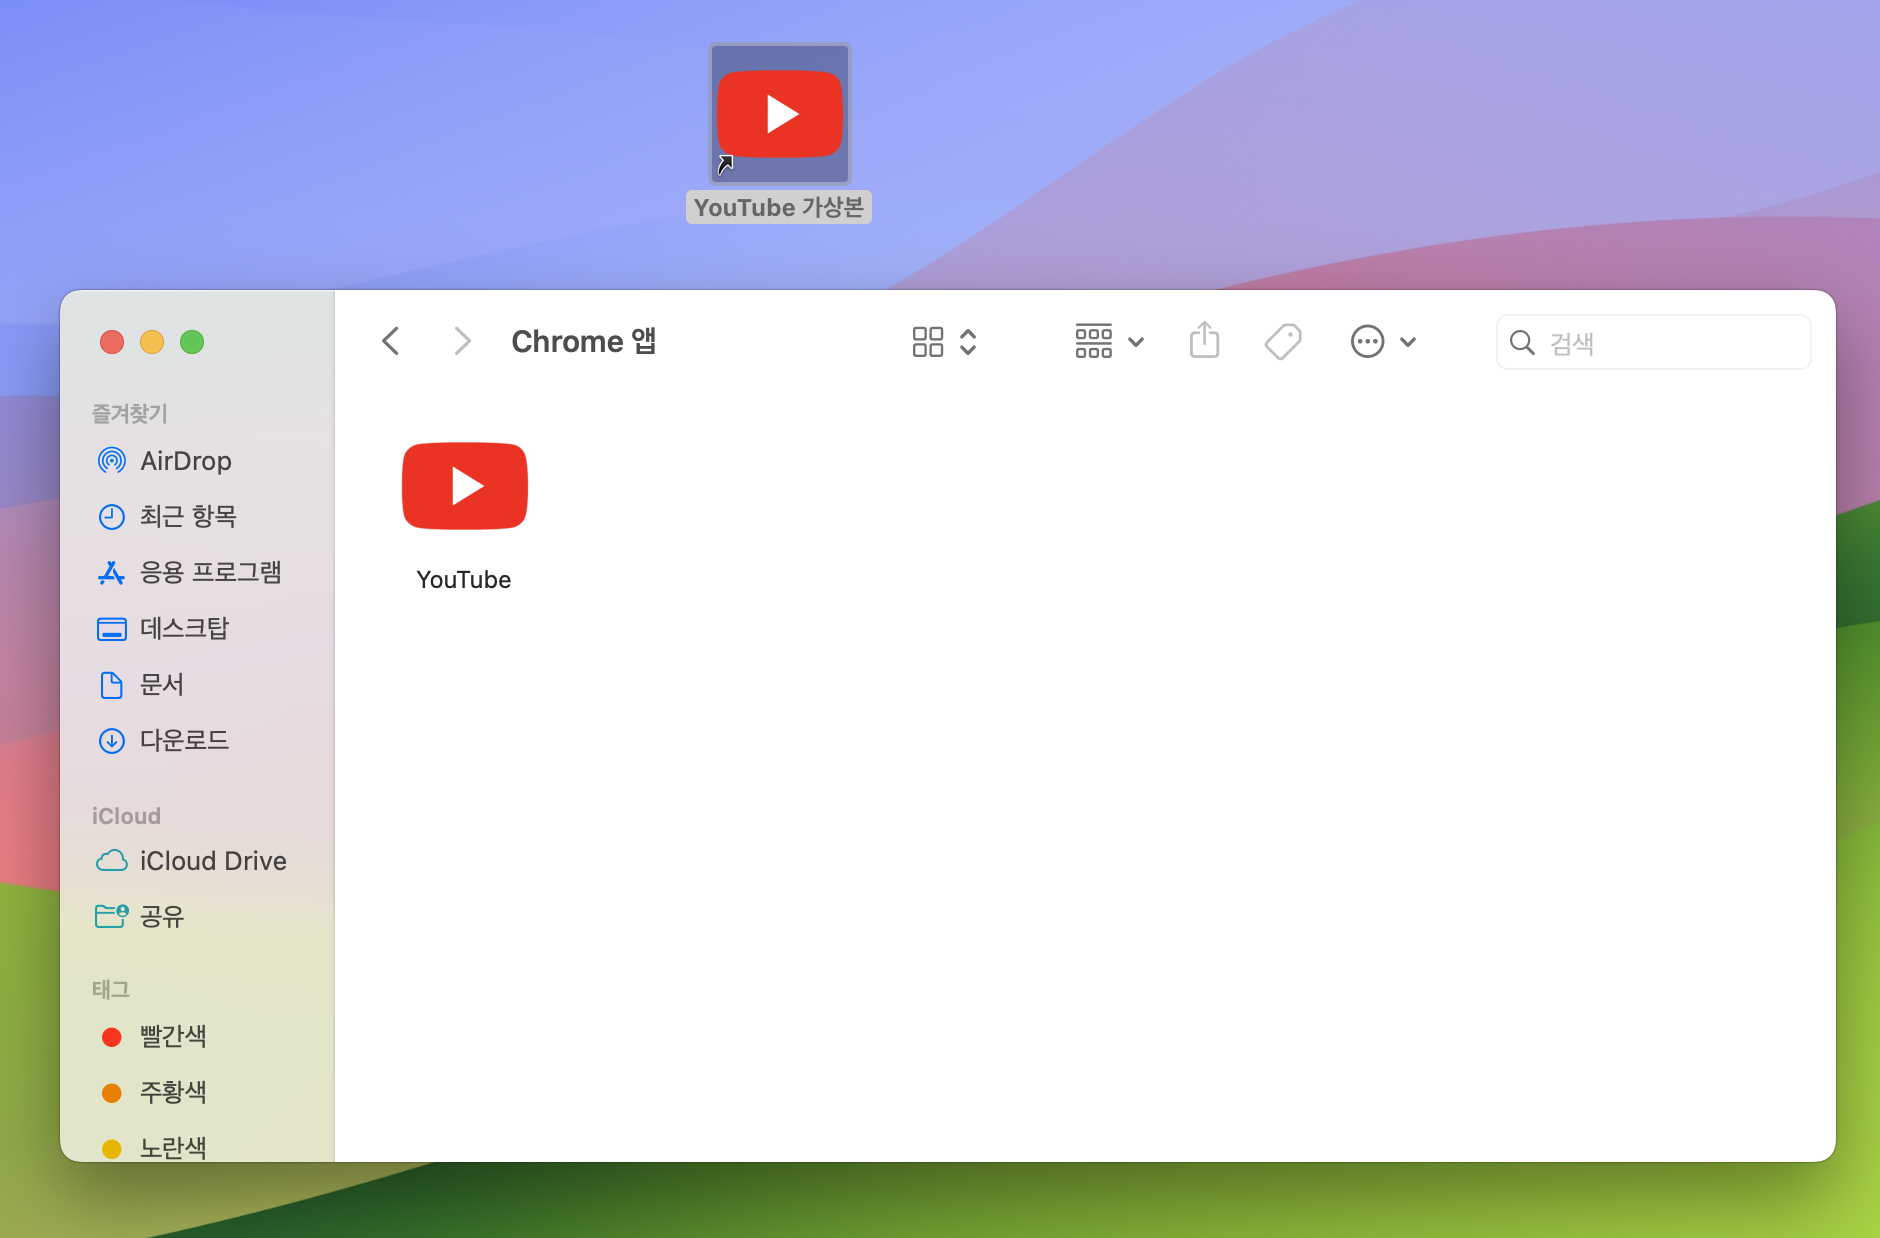
Task: Select the YouTube app icon in Finder
Action: [465, 486]
